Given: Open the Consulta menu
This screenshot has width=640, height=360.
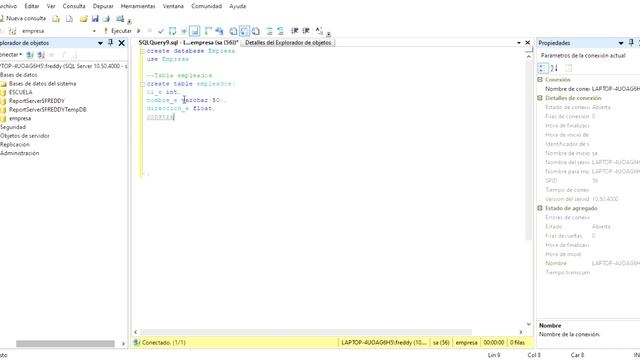Looking at the screenshot, I should click(74, 6).
